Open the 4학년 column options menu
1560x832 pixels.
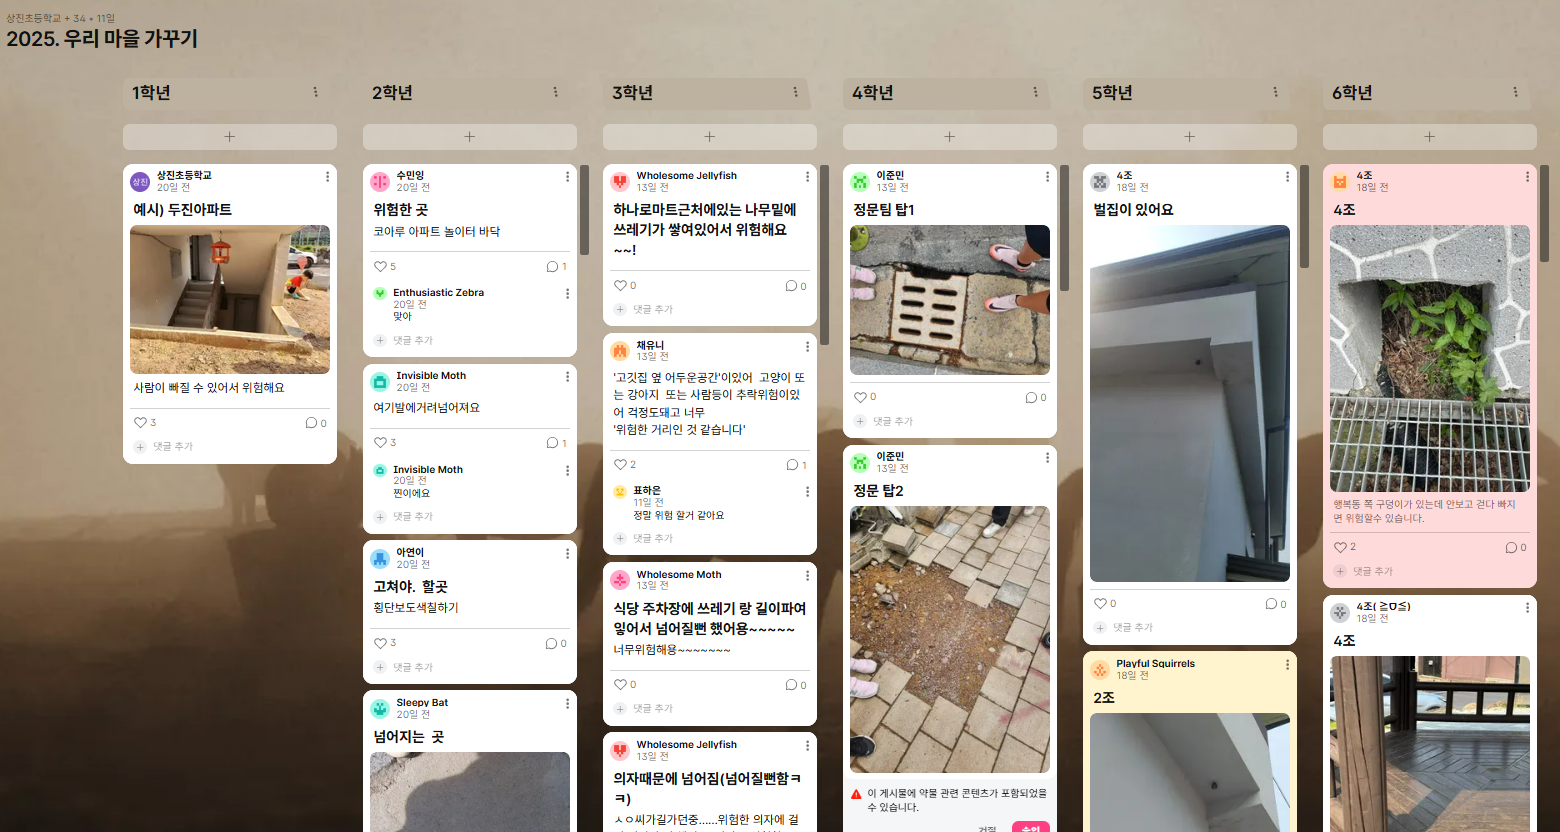[1036, 92]
